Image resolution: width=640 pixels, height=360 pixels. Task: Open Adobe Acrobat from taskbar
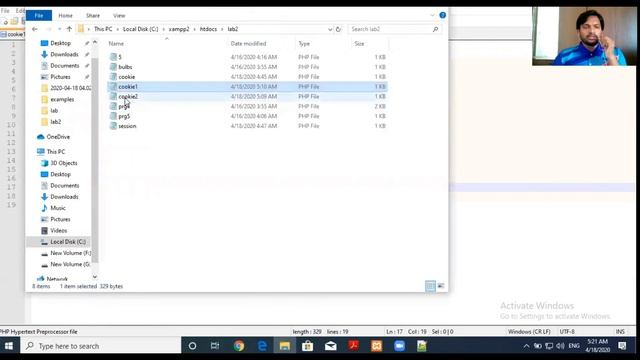(x=353, y=346)
